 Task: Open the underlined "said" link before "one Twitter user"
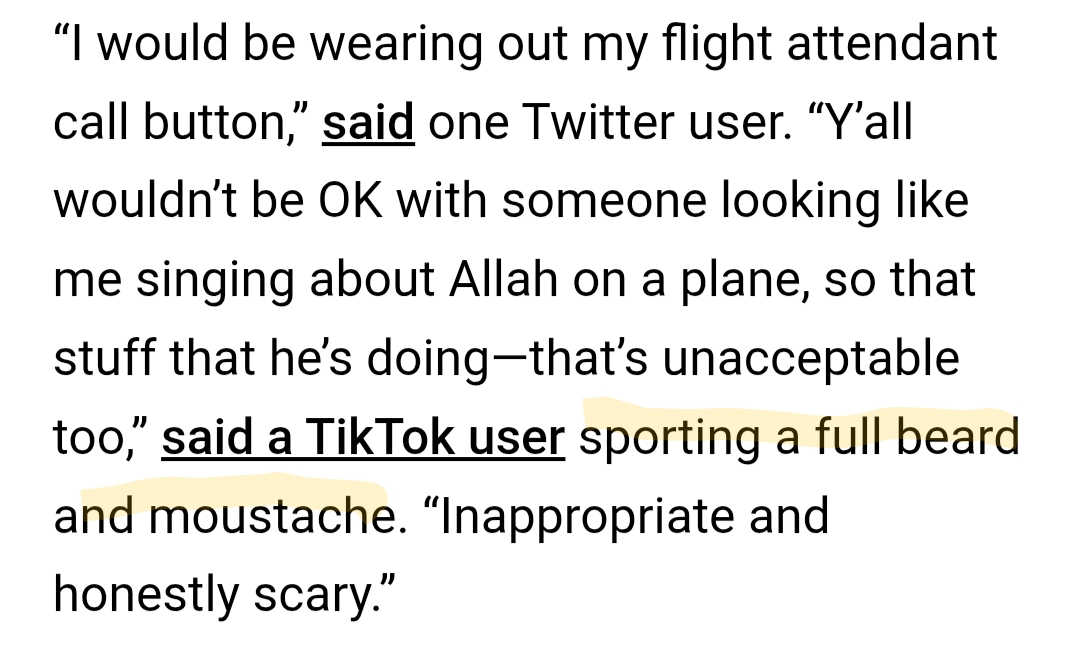[368, 123]
